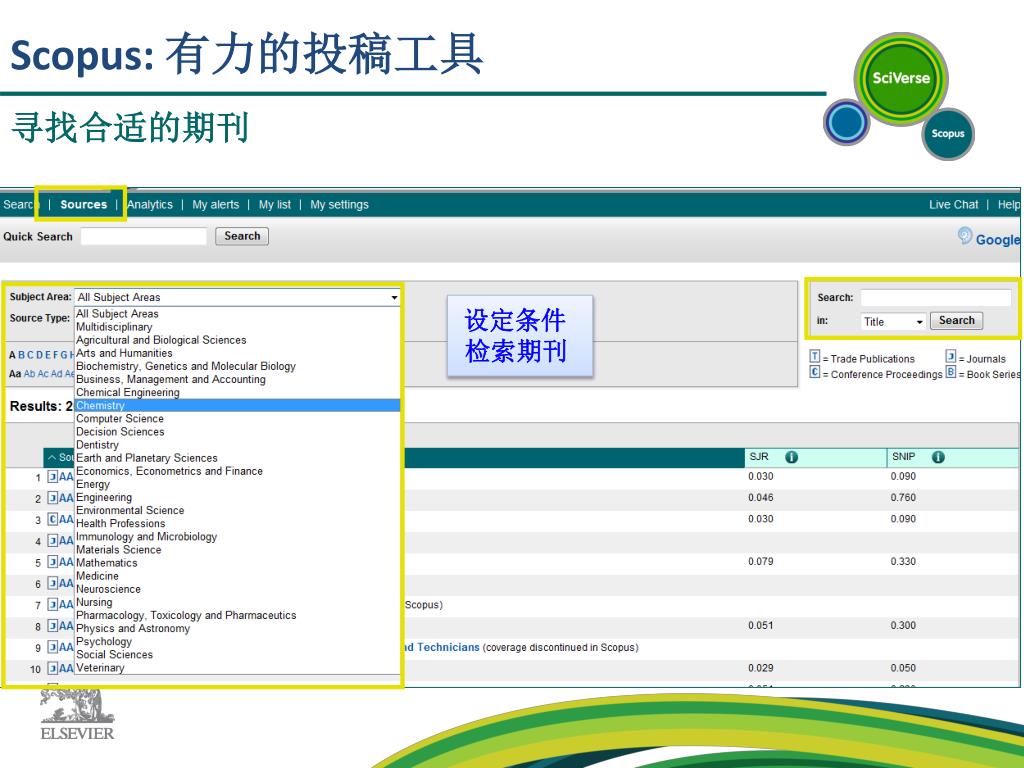Click the Conference Proceedings legend icon
This screenshot has width=1024, height=768.
point(814,372)
